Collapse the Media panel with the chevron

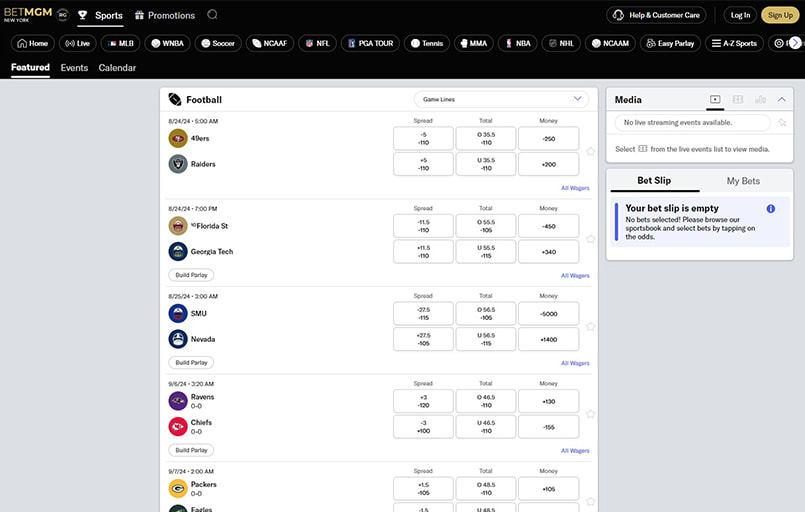click(781, 99)
